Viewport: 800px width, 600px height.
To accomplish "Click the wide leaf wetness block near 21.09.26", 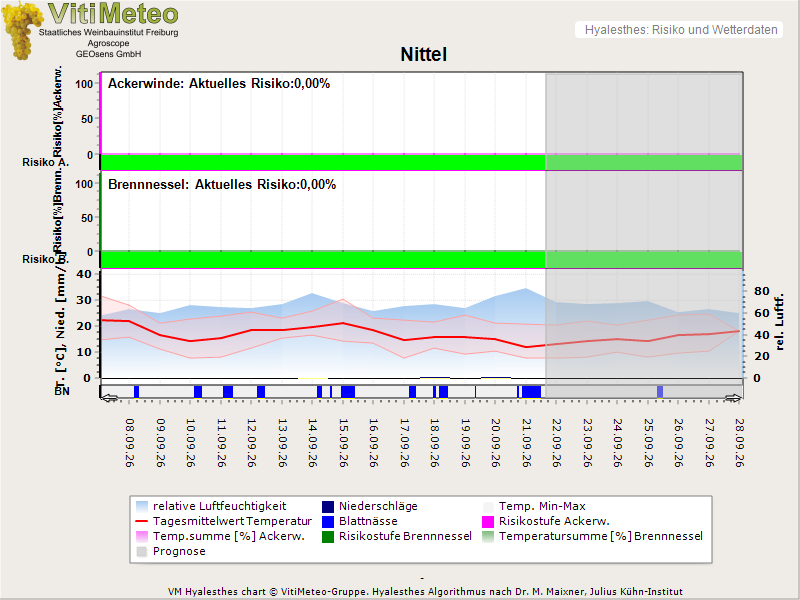I will coord(531,392).
